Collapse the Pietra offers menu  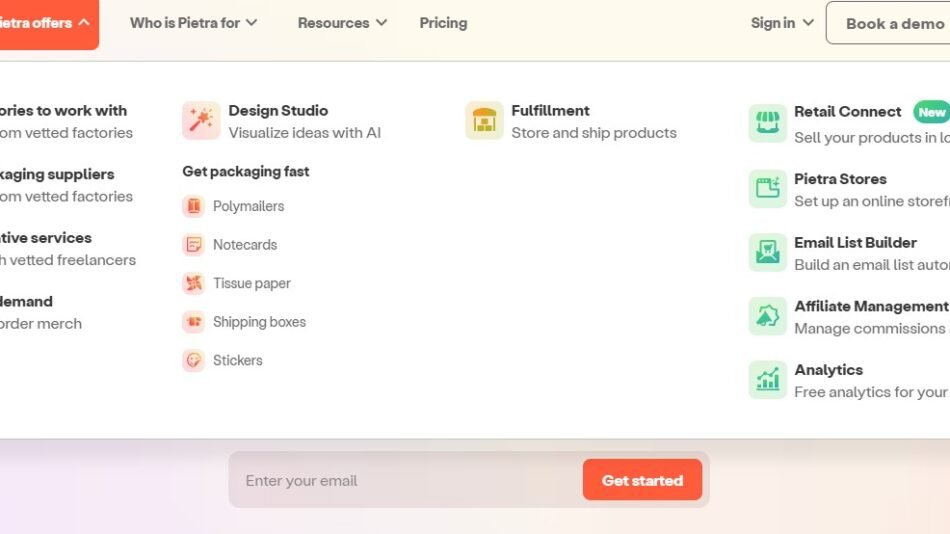click(x=45, y=22)
